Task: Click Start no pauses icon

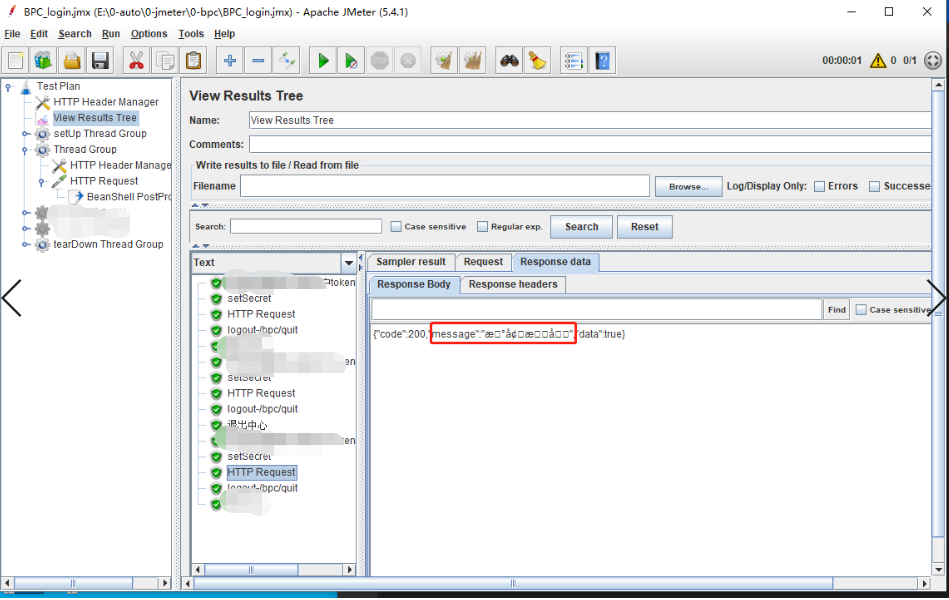Action: coord(351,61)
